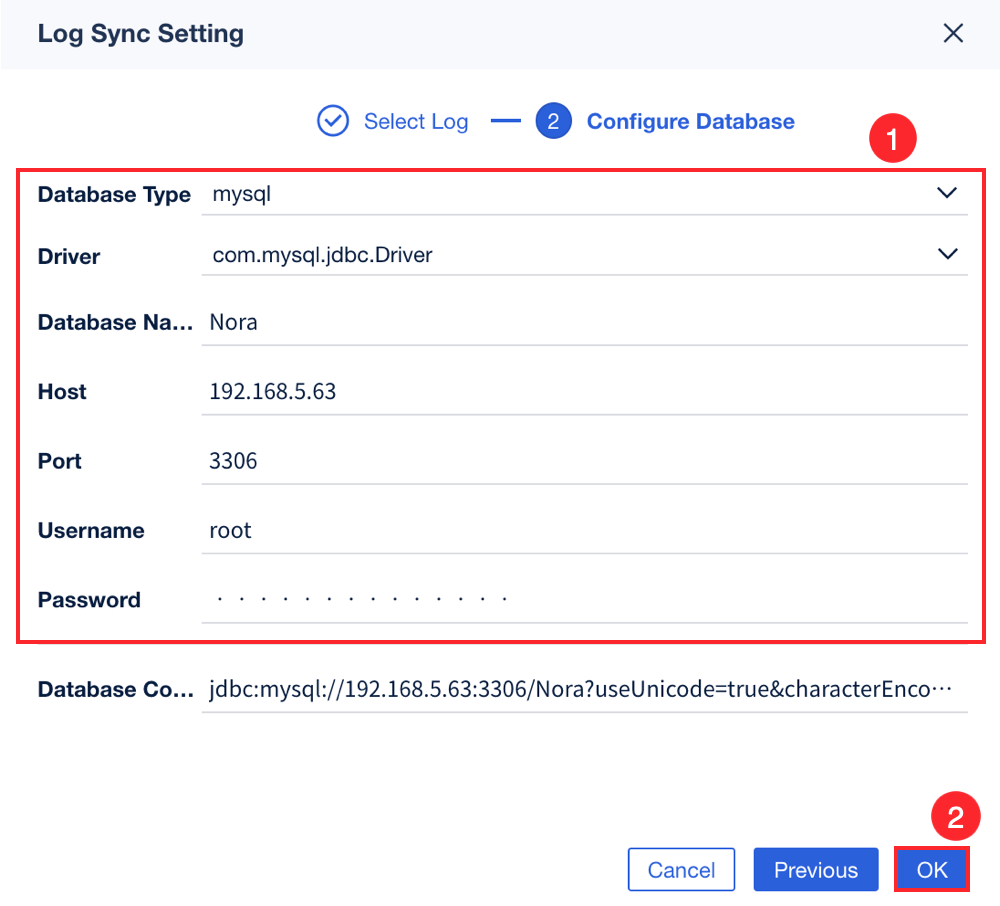Click the OK button

click(931, 869)
